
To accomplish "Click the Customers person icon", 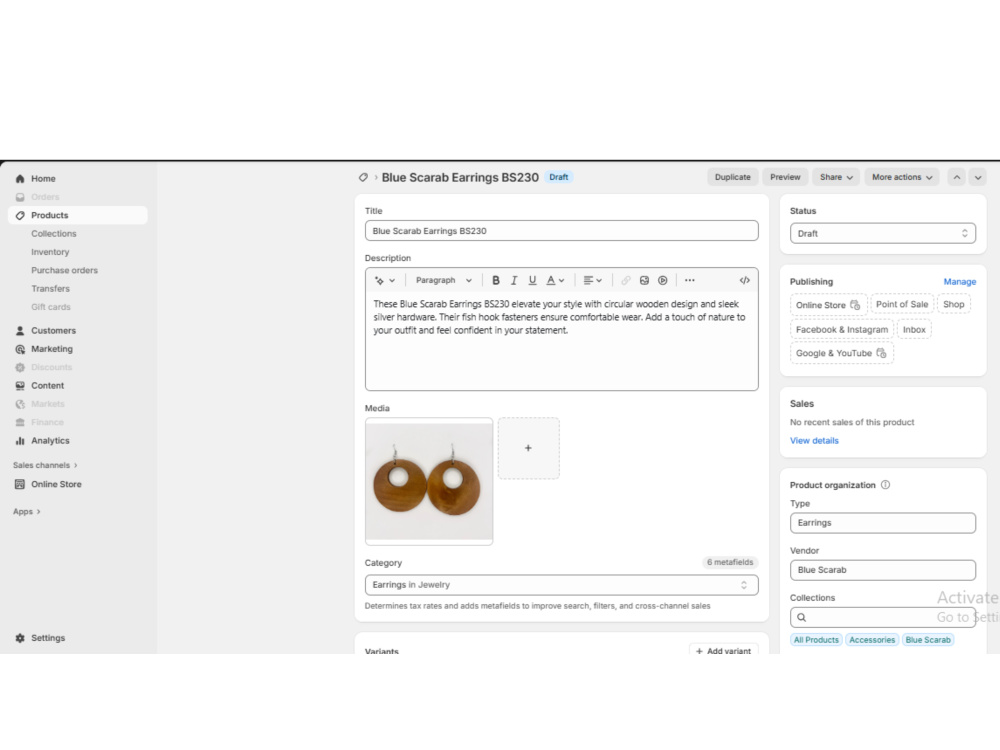I will tap(20, 330).
